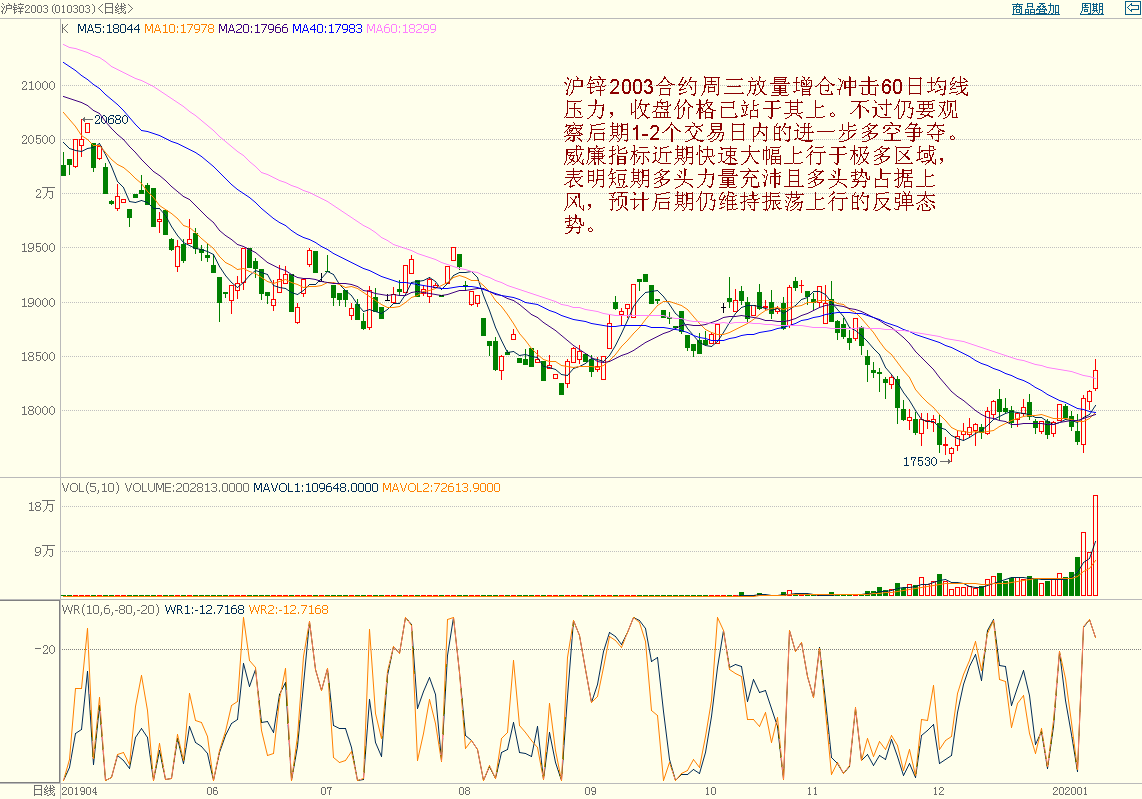Select the red annotation text block
The image size is (1142, 799).
pos(765,156)
